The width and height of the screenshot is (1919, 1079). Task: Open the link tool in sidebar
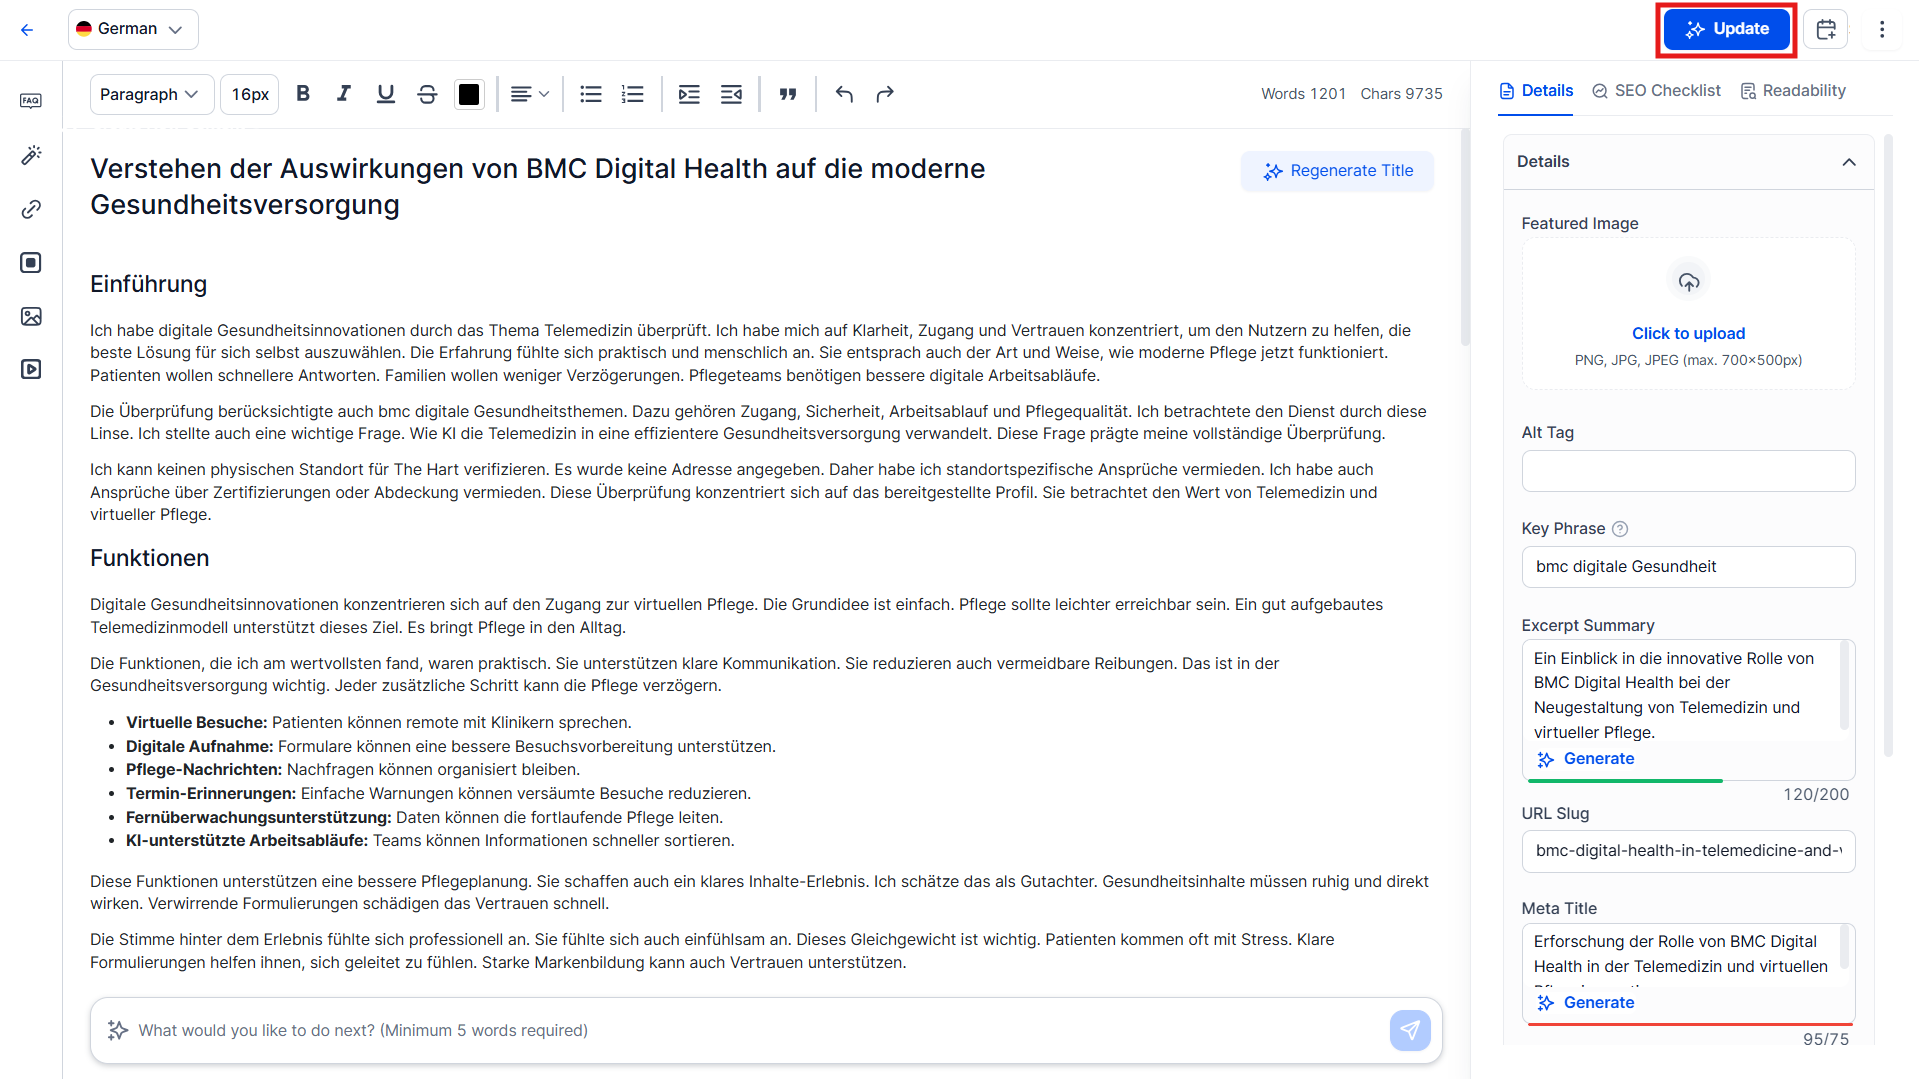tap(31, 209)
